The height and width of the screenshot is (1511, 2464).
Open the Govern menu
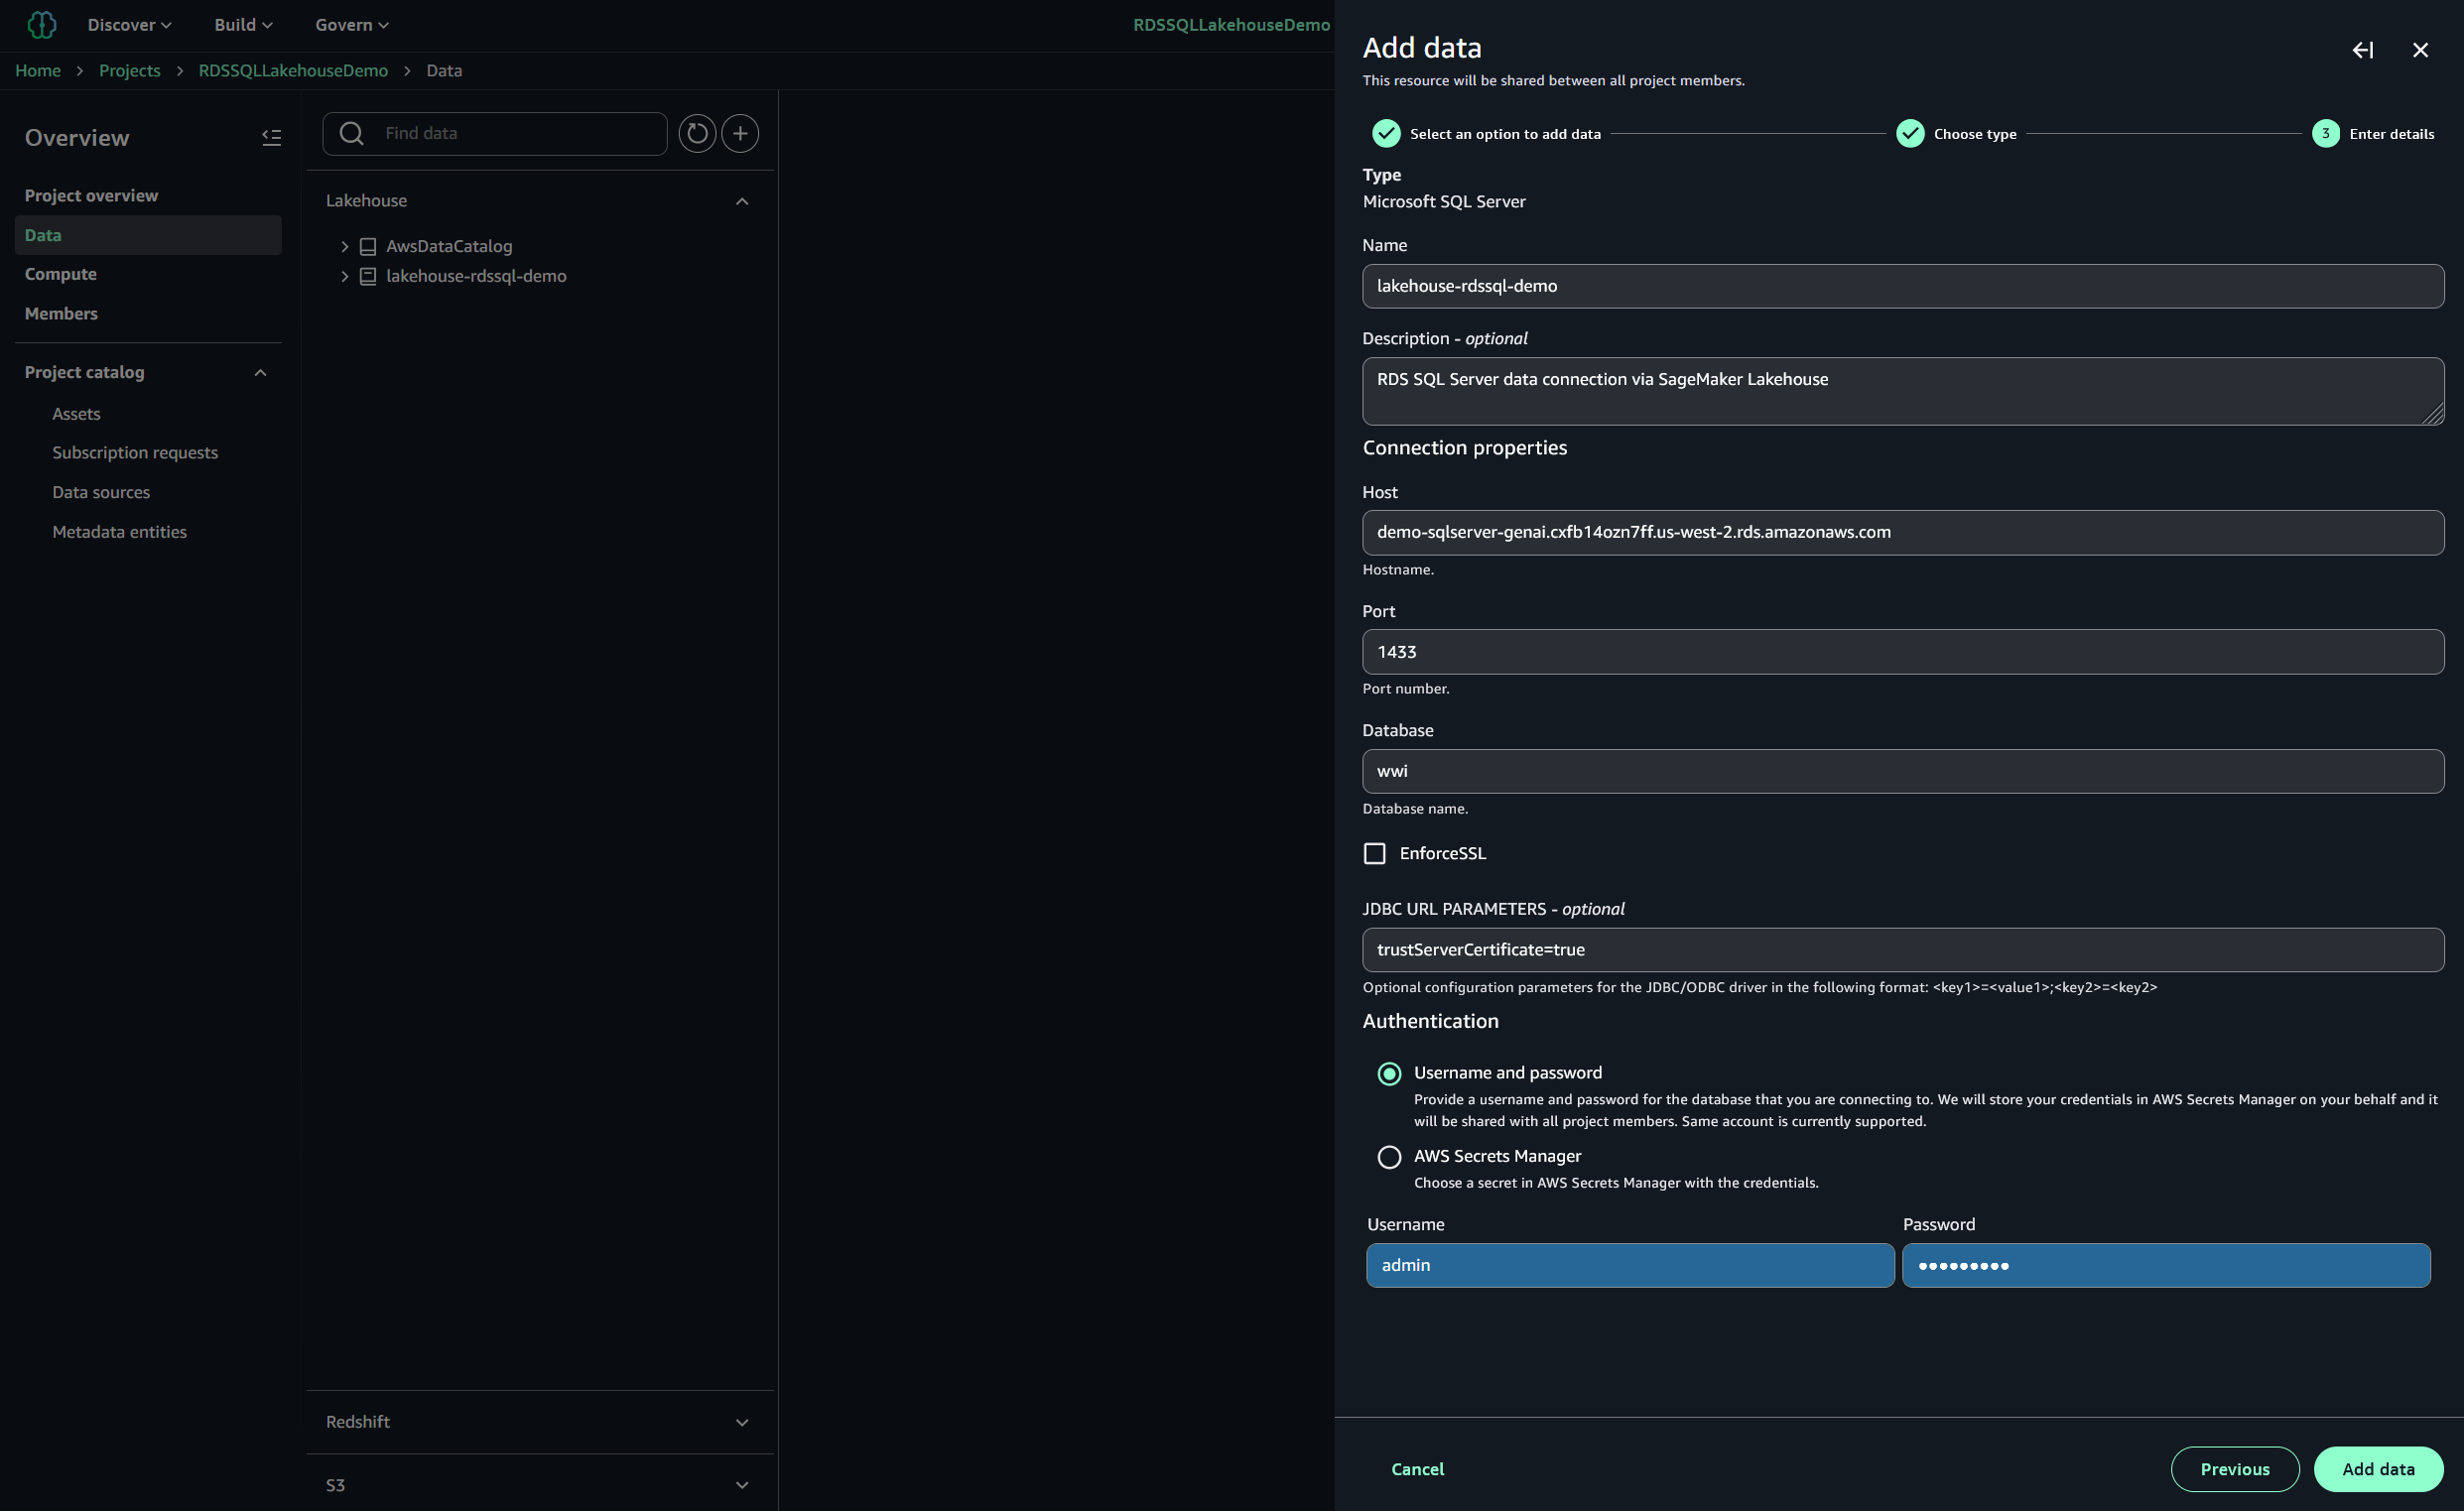click(351, 25)
